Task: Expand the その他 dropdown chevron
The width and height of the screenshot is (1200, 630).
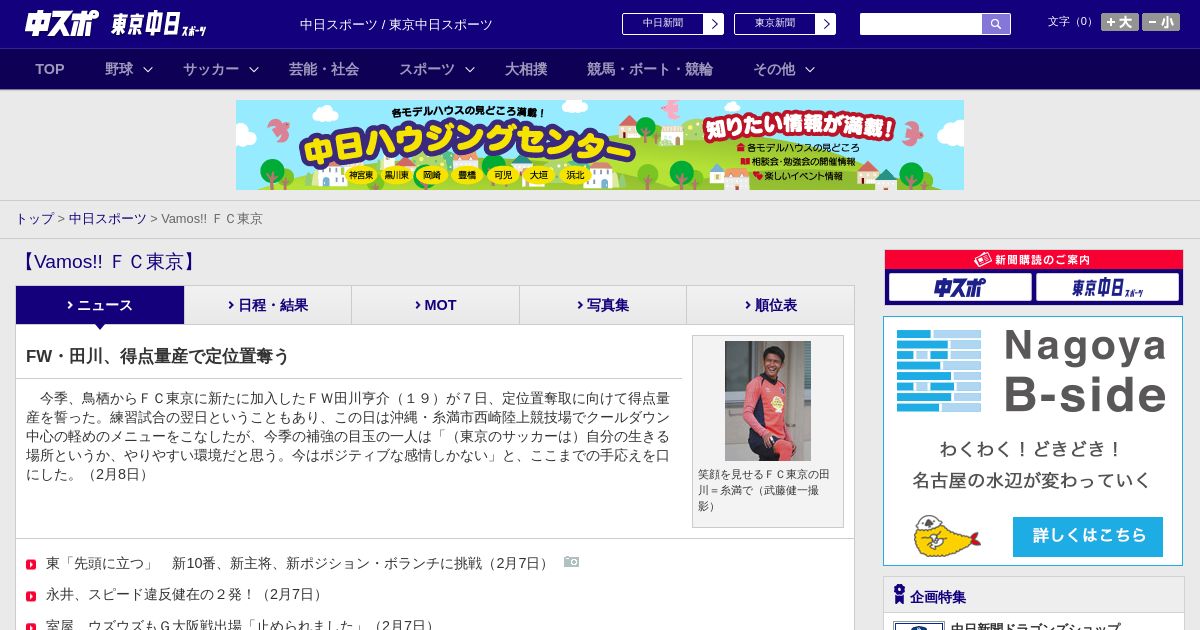Action: (810, 69)
